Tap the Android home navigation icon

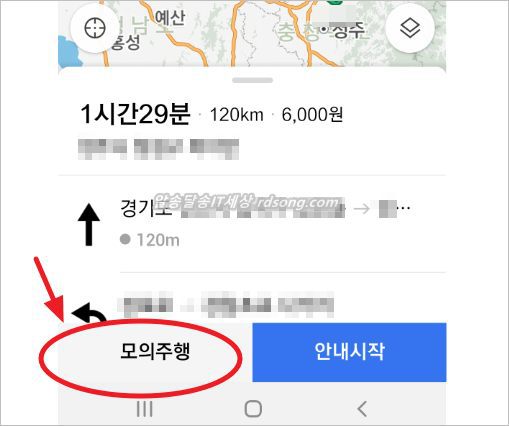pyautogui.click(x=253, y=409)
